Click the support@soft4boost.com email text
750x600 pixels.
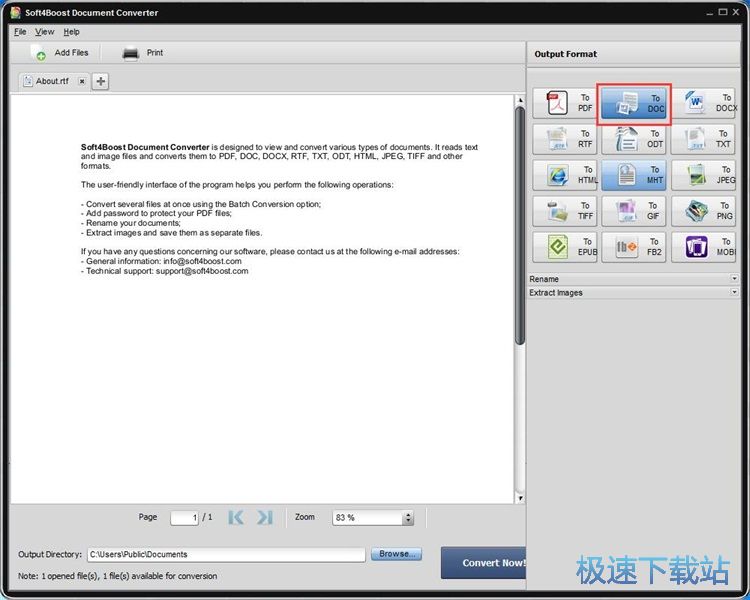[x=202, y=271]
